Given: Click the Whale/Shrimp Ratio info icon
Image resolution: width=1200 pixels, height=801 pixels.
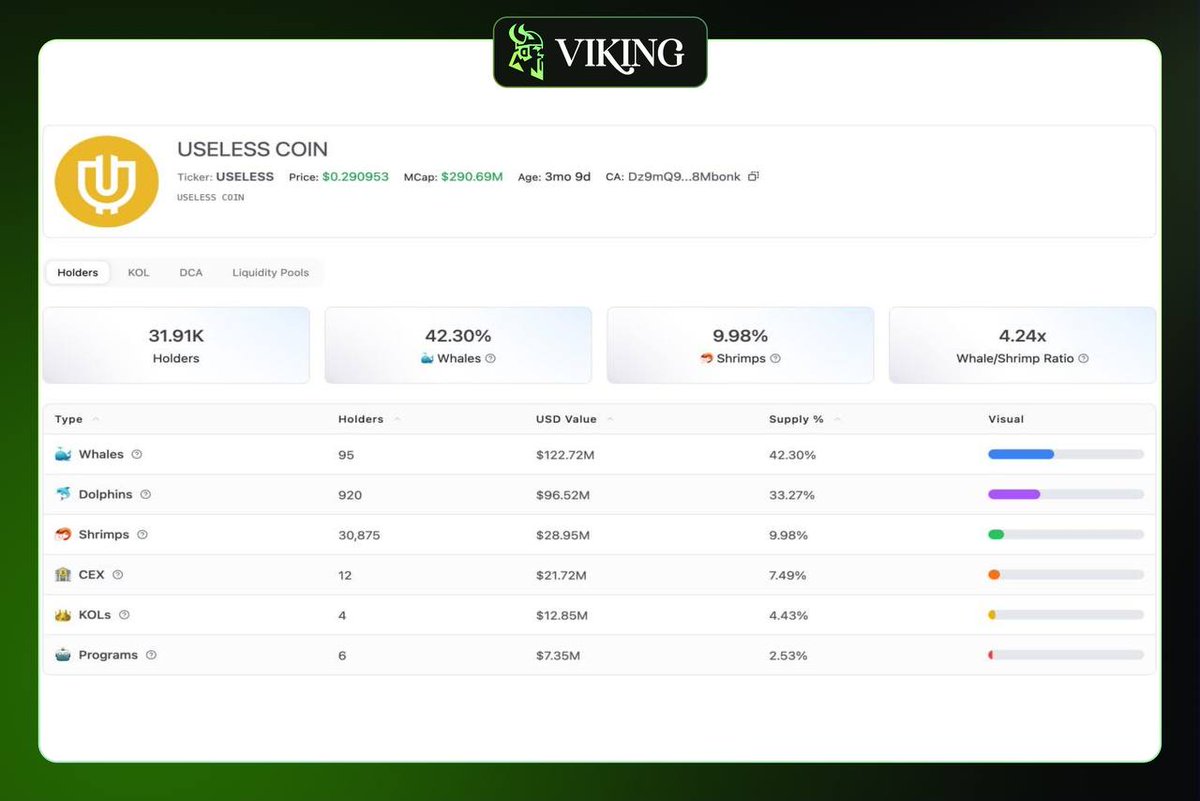Looking at the screenshot, I should (x=1083, y=358).
